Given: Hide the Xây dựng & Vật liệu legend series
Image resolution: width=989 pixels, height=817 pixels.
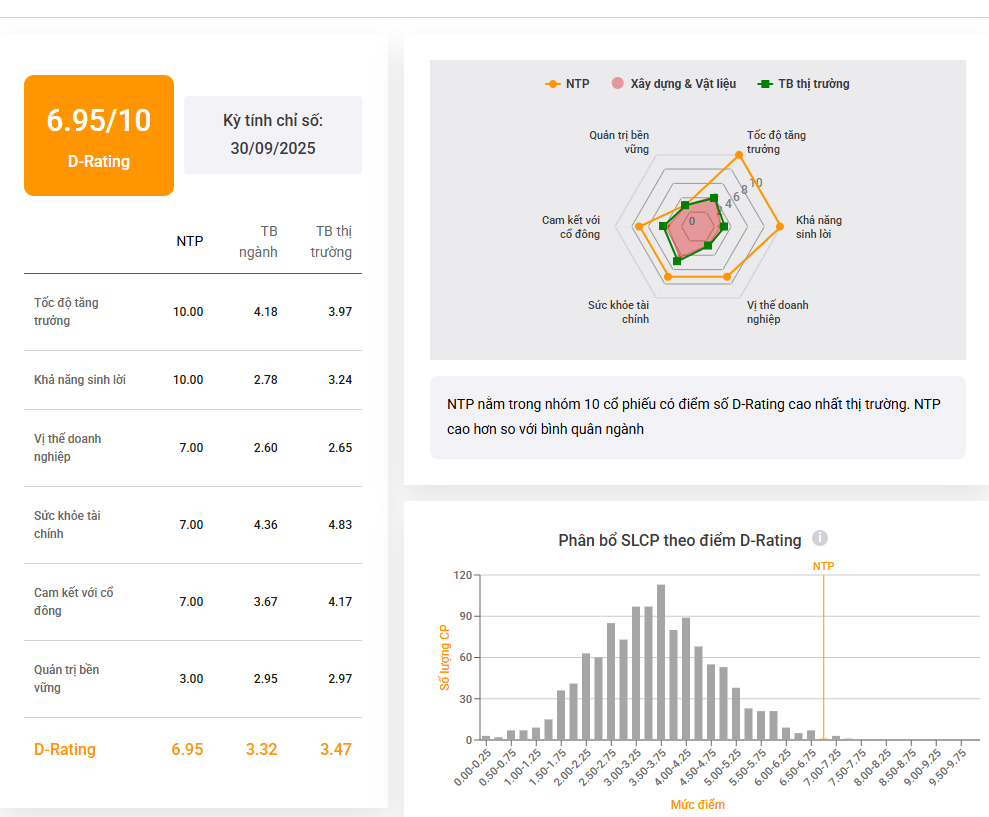Looking at the screenshot, I should click(x=674, y=84).
